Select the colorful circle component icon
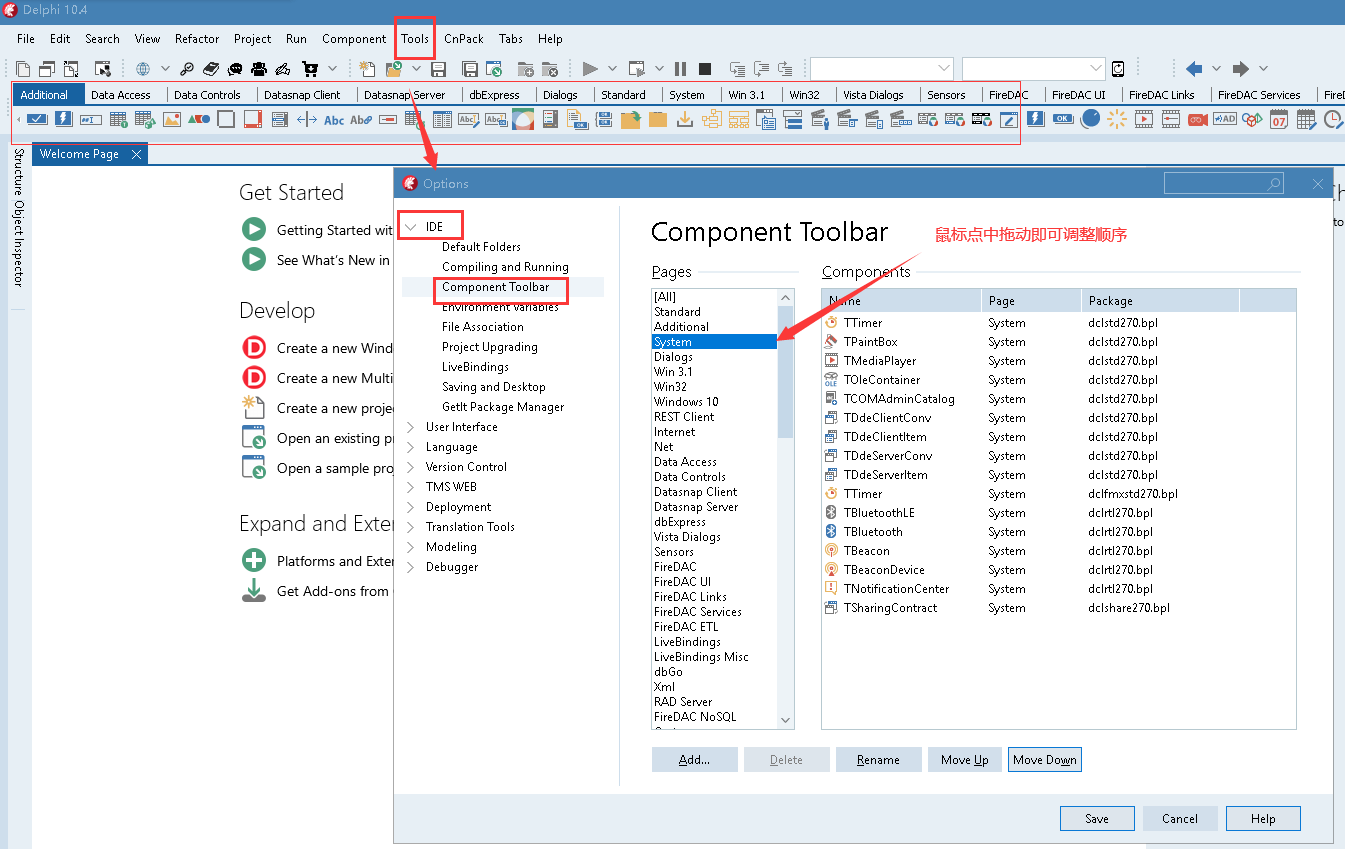Image resolution: width=1345 pixels, height=849 pixels. [x=523, y=120]
